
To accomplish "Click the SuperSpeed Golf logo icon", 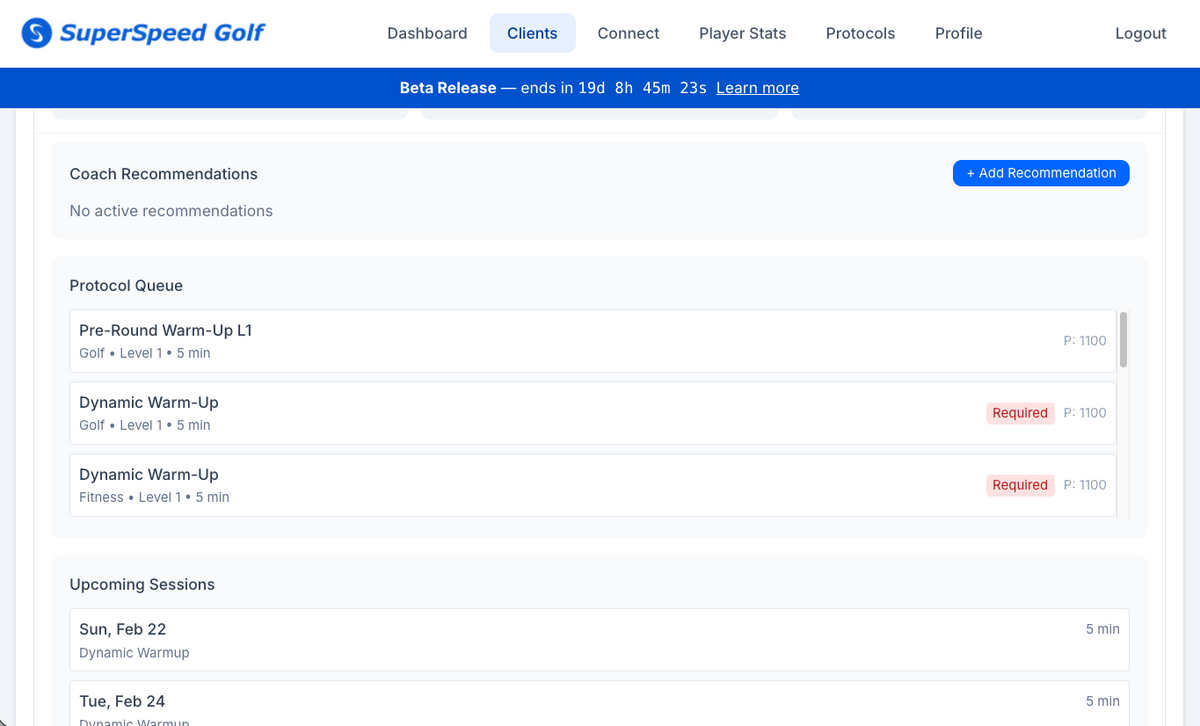I will (37, 33).
